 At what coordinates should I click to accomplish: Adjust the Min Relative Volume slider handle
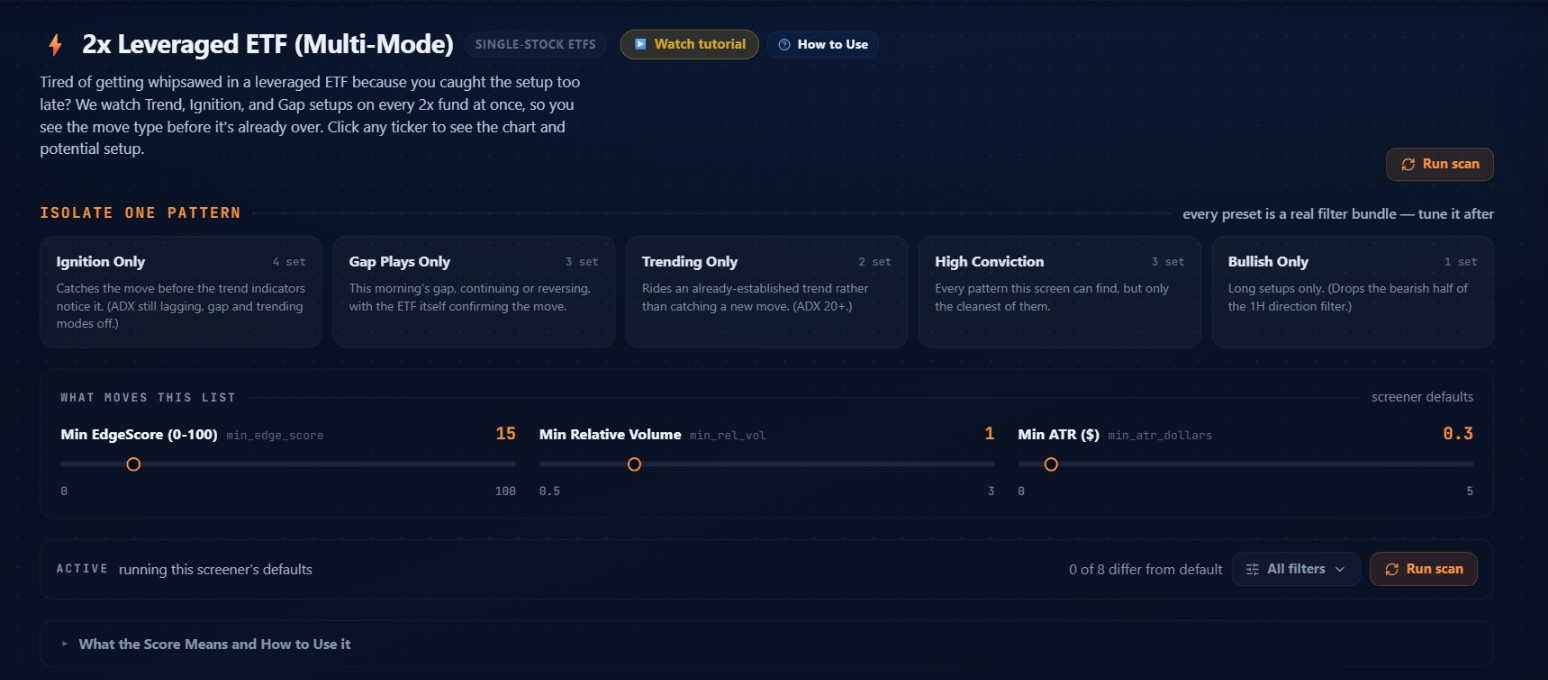point(634,464)
